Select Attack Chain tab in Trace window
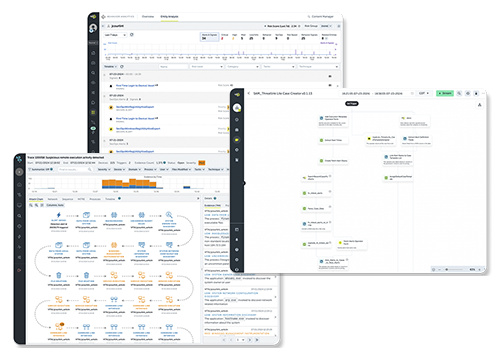 [x=36, y=199]
